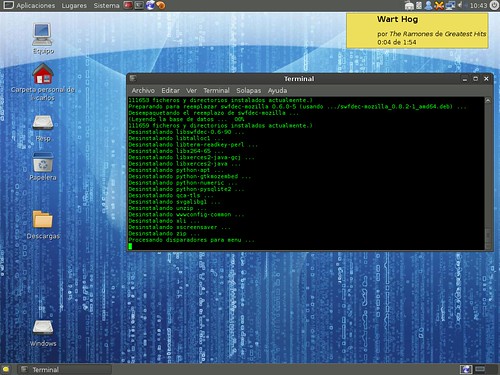The height and width of the screenshot is (375, 500).
Task: Click the 'Desinstalando qca-tls ...' line
Action: pos(171,195)
